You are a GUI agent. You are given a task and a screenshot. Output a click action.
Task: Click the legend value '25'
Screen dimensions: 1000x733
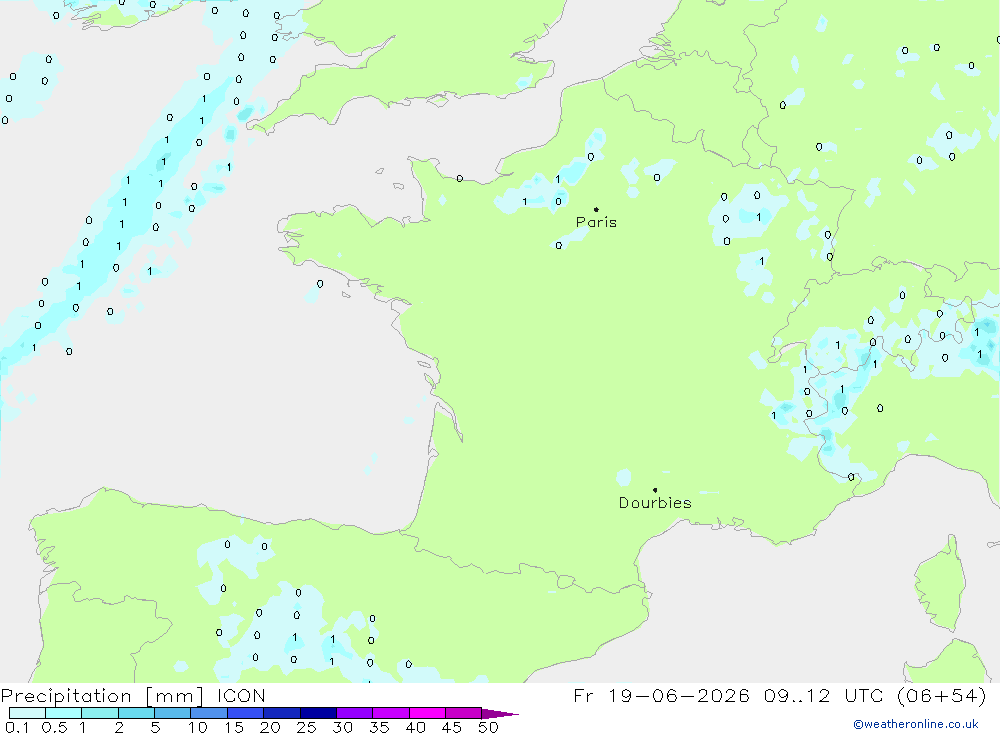(307, 727)
